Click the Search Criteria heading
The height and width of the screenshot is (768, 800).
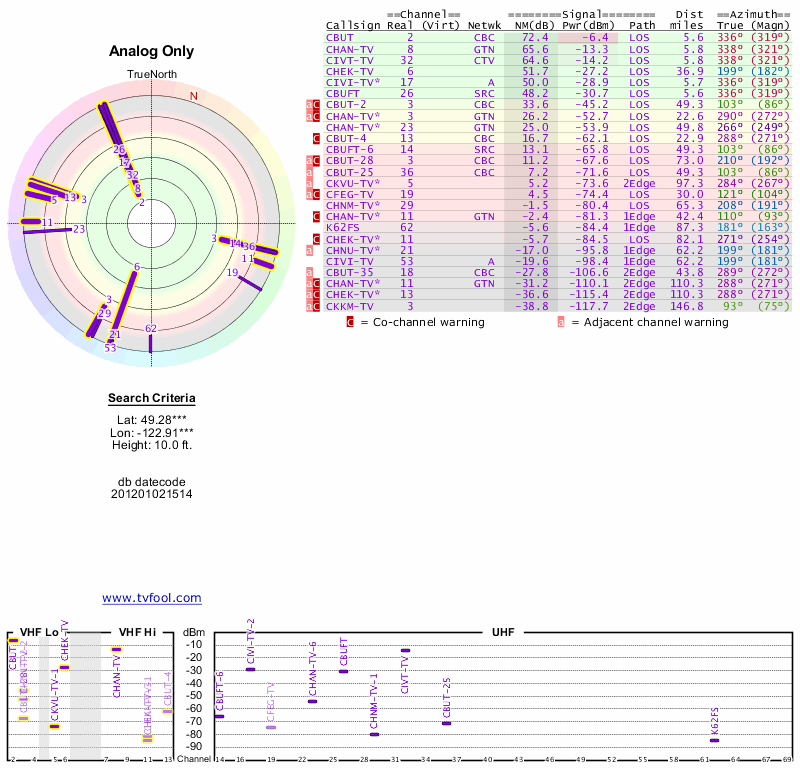(152, 398)
